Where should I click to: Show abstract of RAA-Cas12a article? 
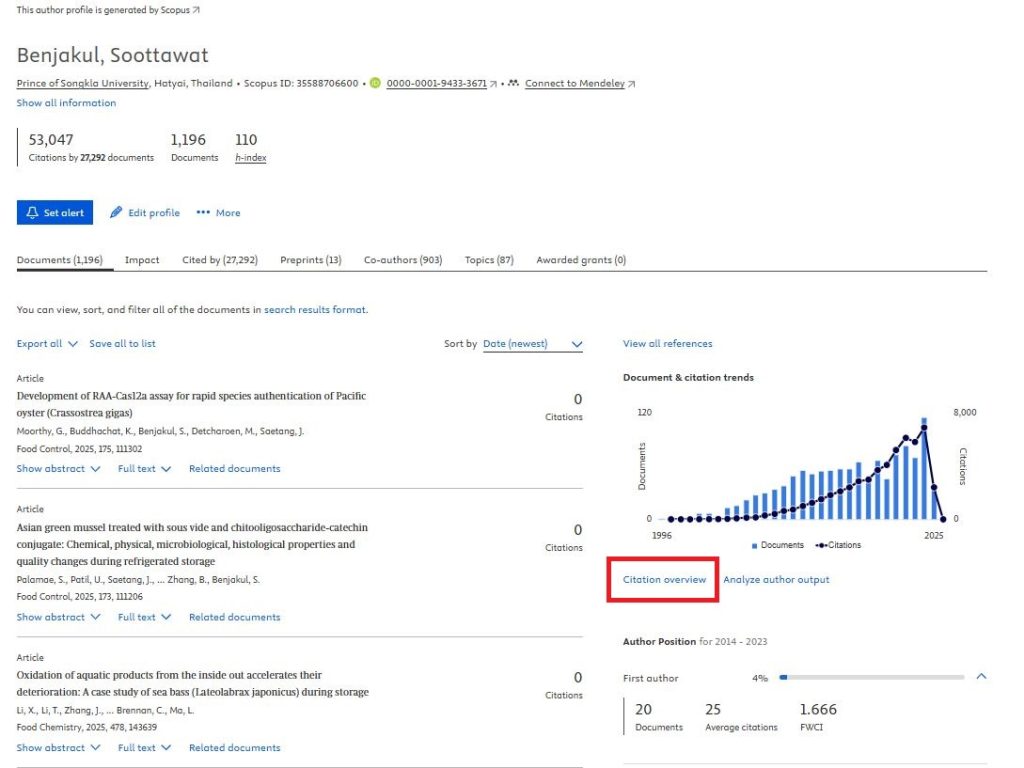pos(58,469)
